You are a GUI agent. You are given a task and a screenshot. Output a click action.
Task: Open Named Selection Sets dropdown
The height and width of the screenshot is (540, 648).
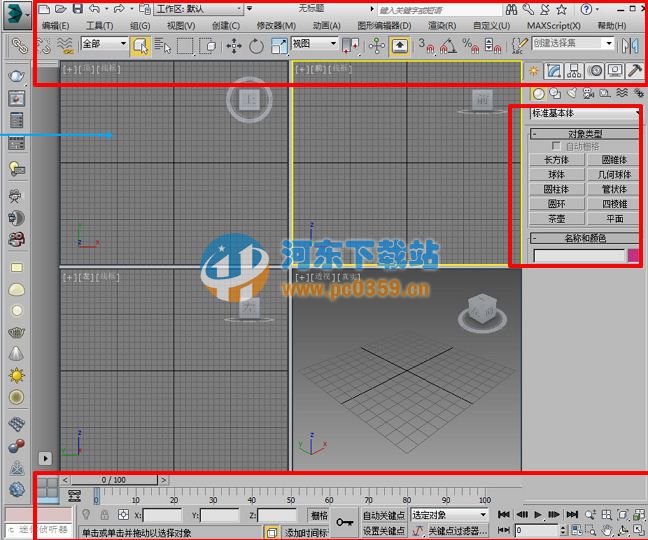click(x=609, y=43)
